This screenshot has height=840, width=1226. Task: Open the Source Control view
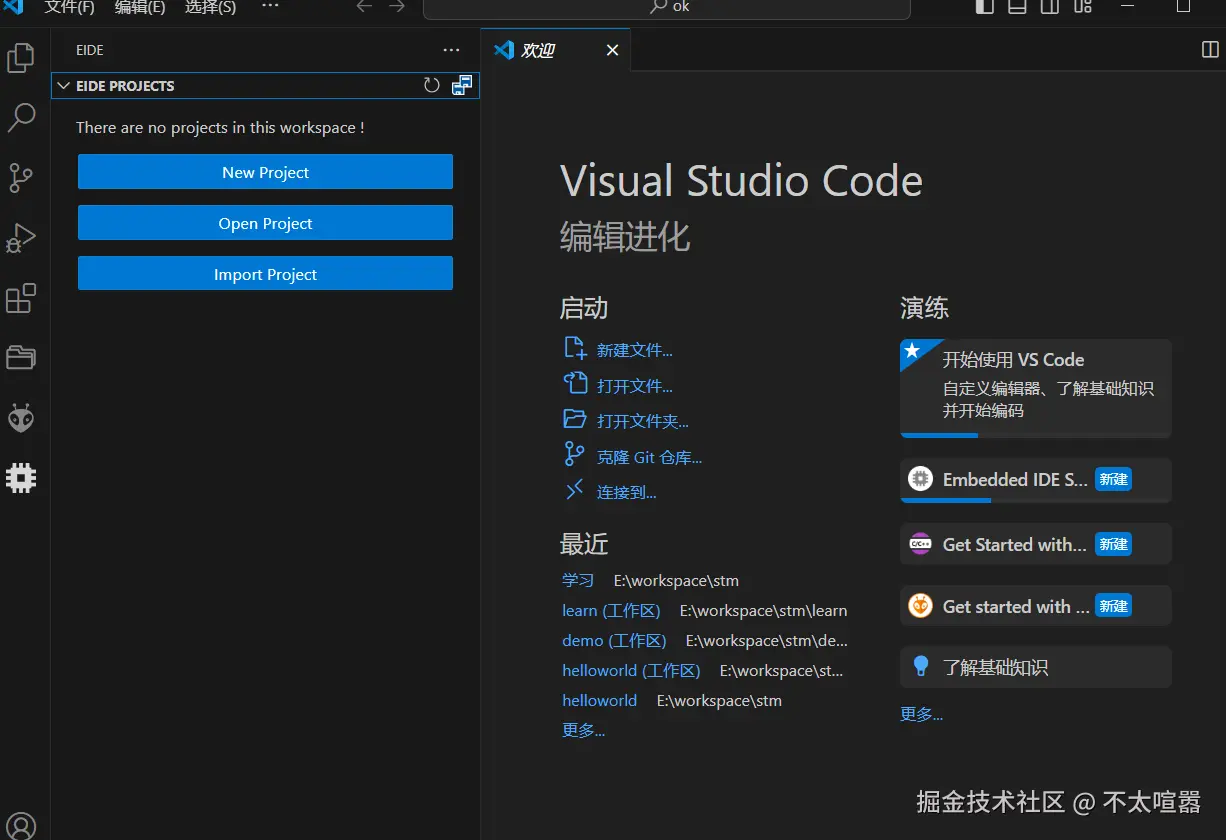point(21,178)
